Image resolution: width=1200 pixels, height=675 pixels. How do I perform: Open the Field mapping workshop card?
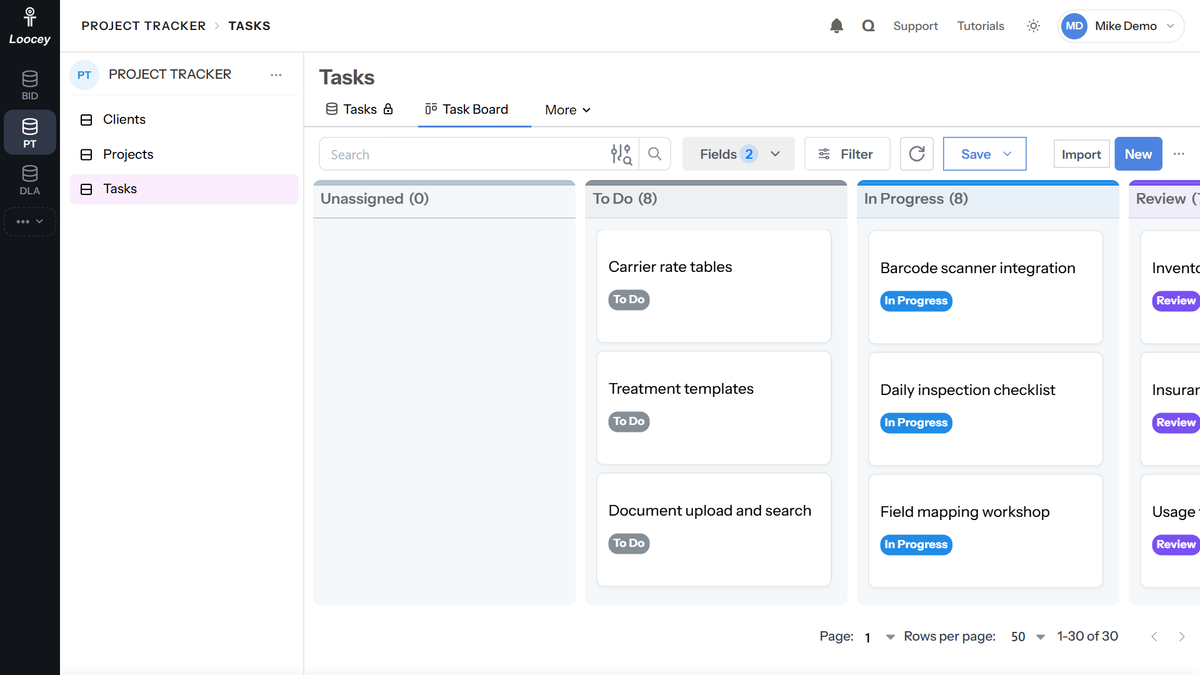click(x=986, y=531)
